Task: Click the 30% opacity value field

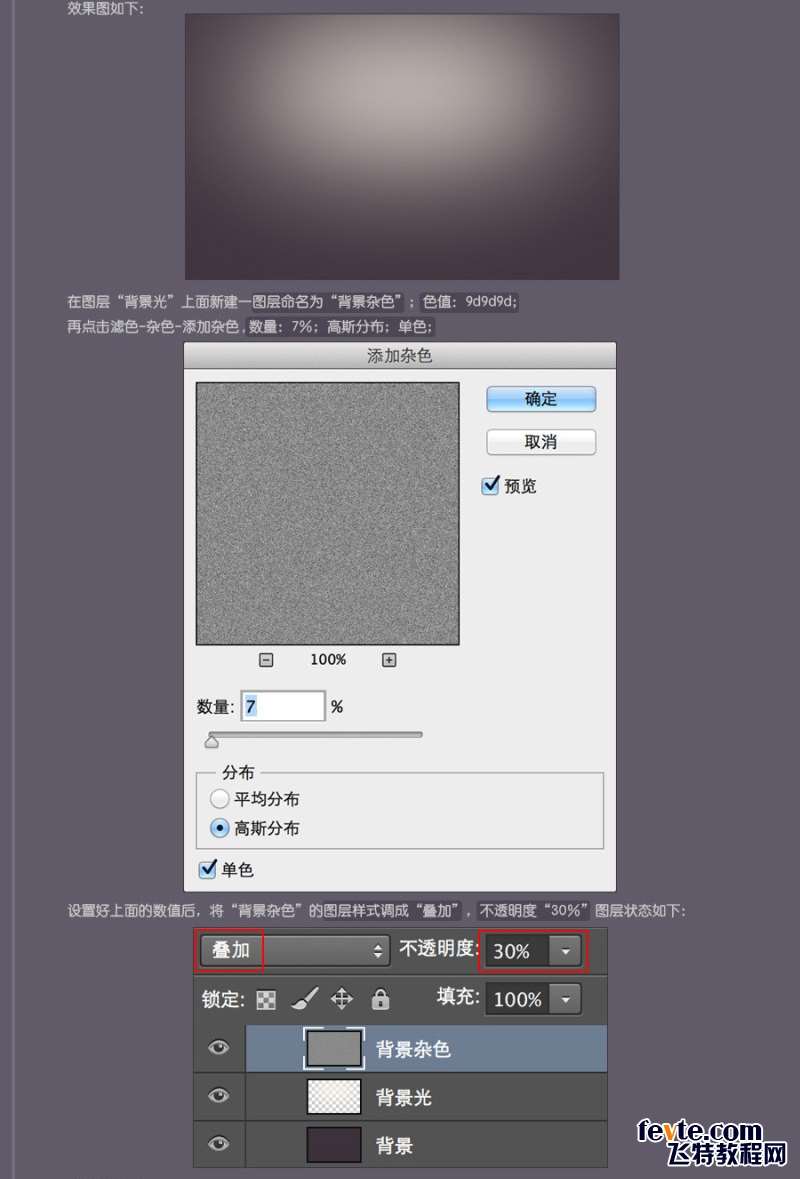Action: click(518, 951)
